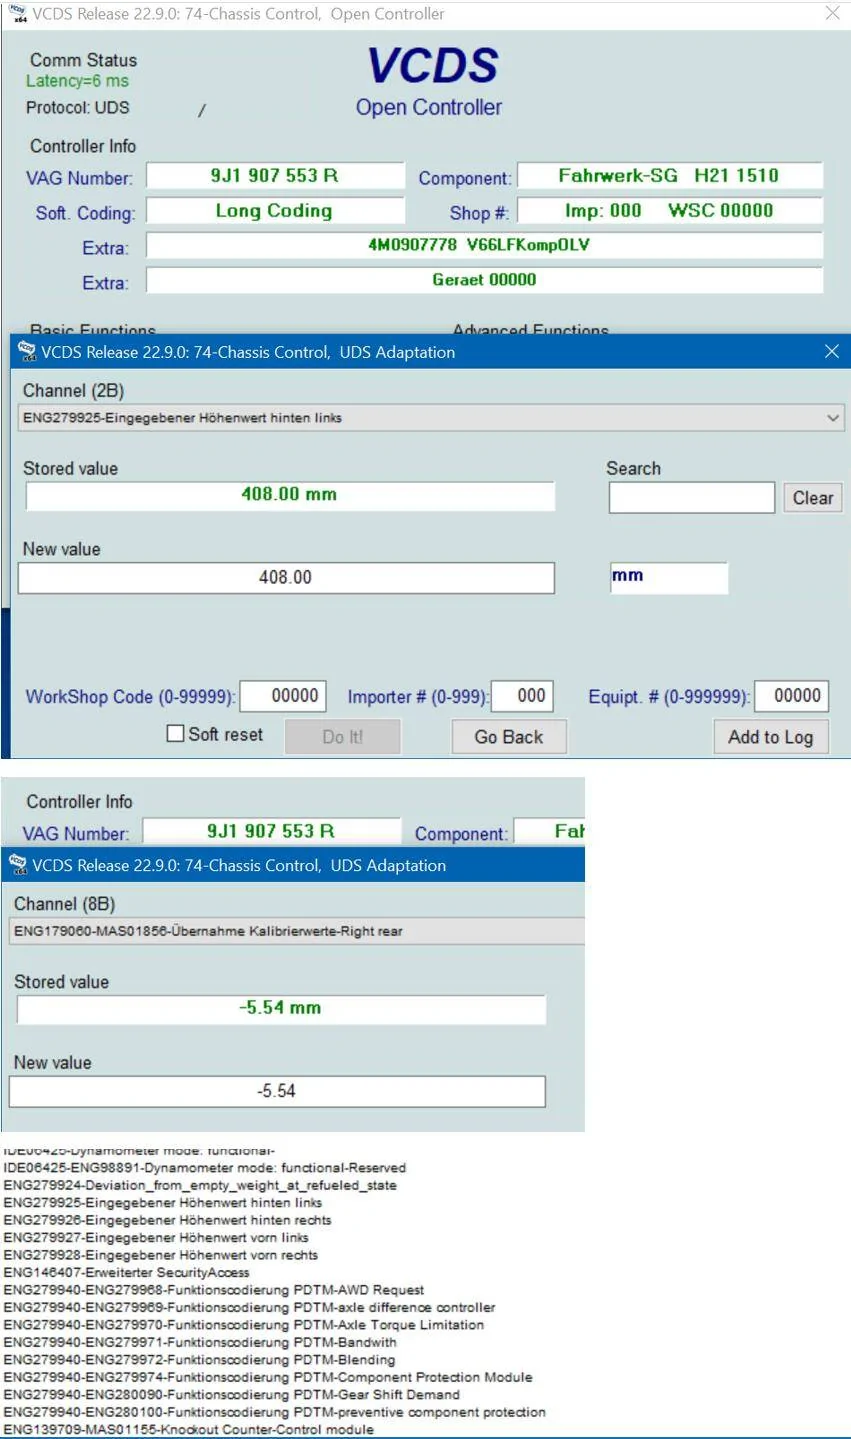Click Extra field 4M0907778 V66LFKompOLV
The image size is (851, 1439).
pos(485,245)
